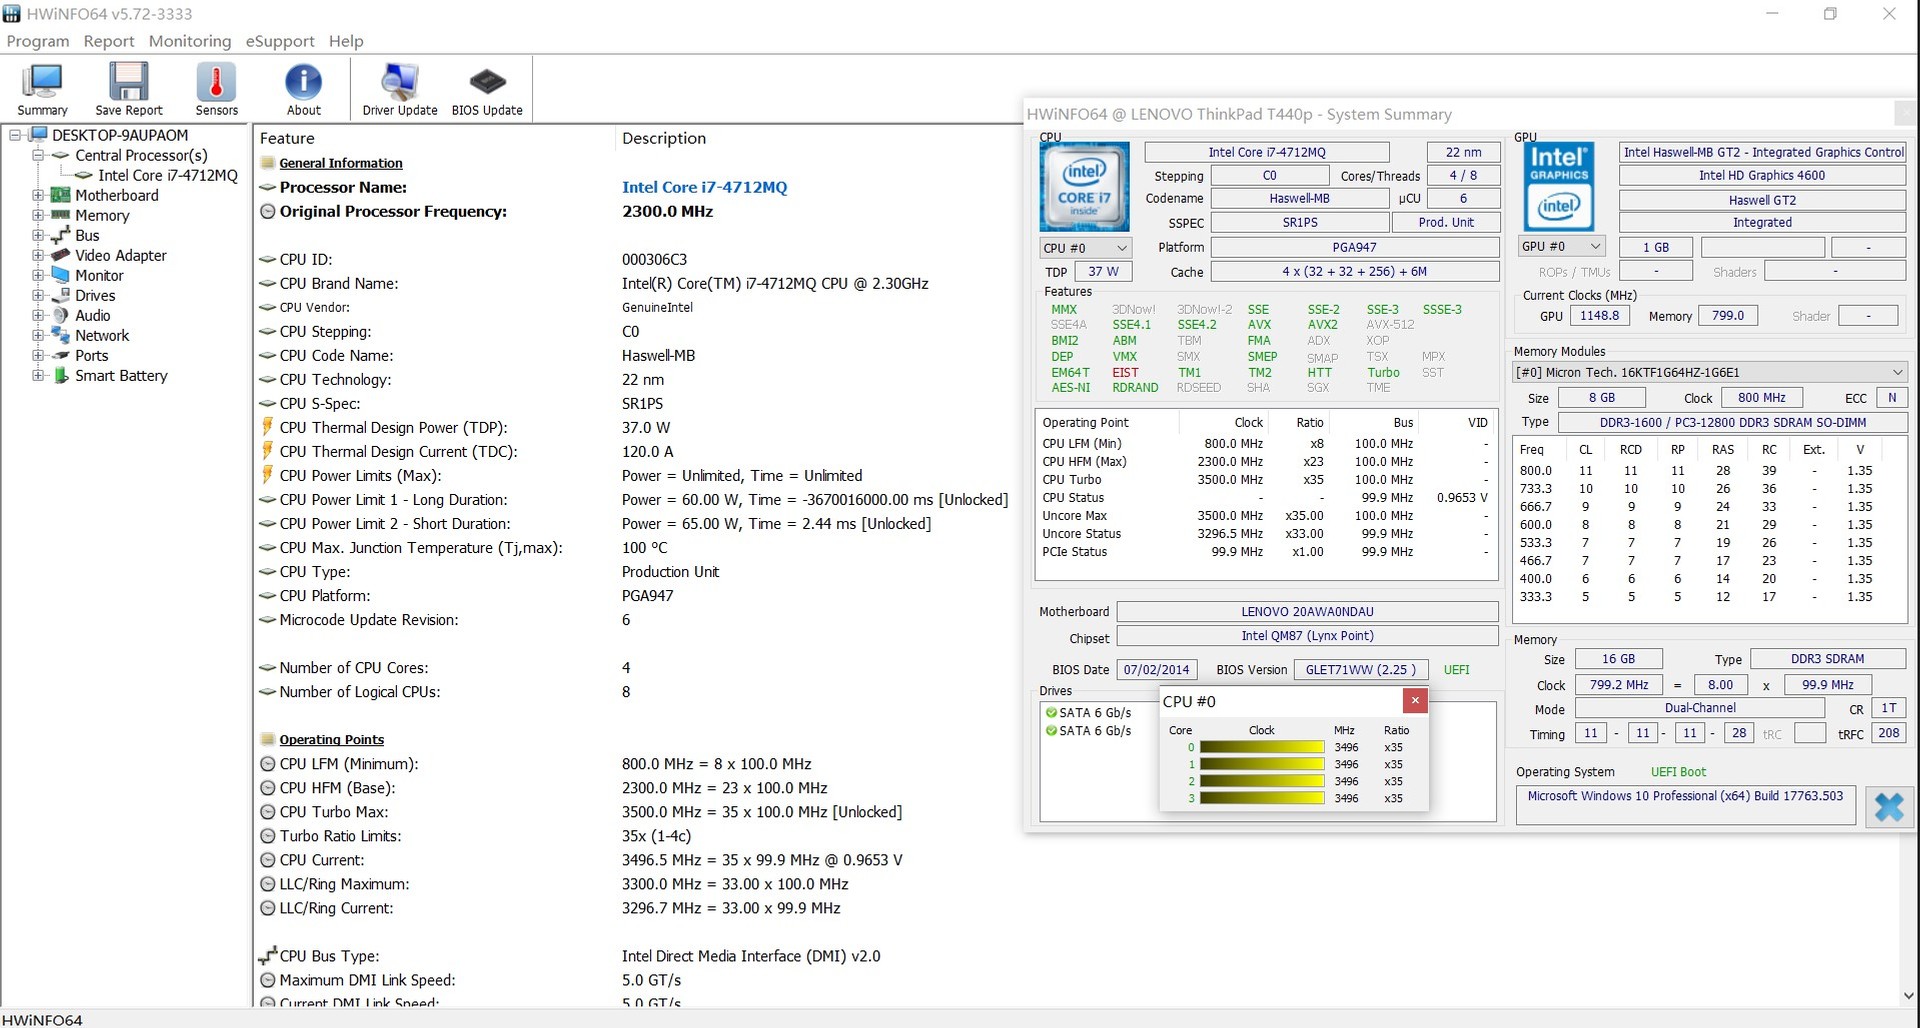Screen dimensions: 1920x1028
Task: Click the Monitor tree icon
Action: (61, 275)
